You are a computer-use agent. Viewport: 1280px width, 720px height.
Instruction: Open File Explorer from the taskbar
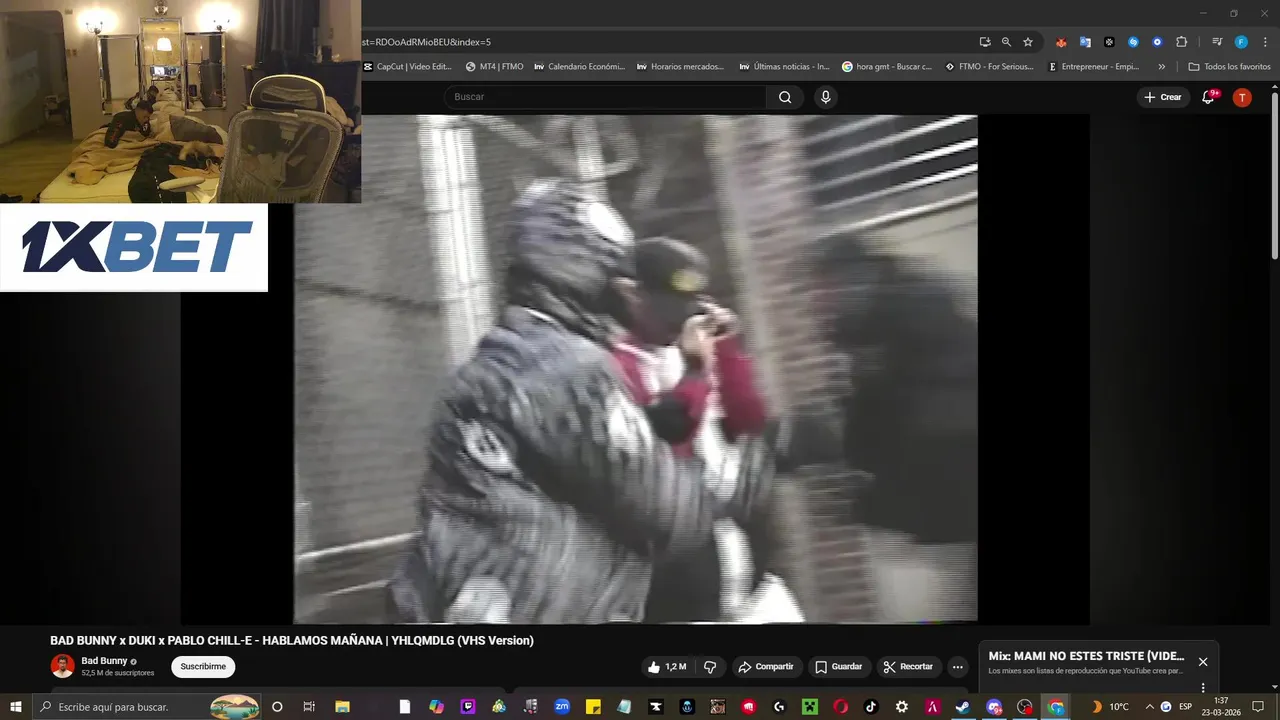tap(342, 707)
